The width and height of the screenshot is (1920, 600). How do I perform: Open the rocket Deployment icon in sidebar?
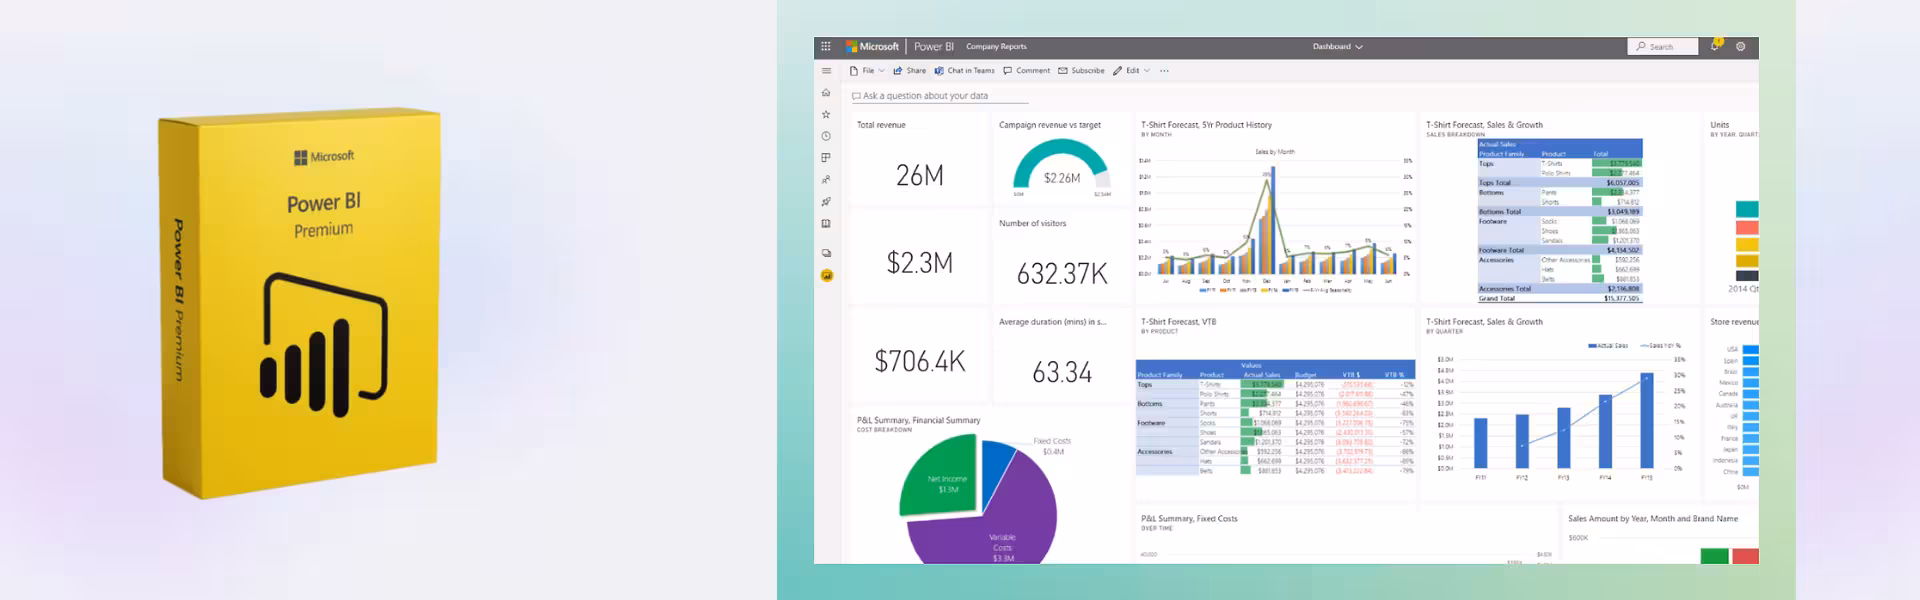coord(826,202)
